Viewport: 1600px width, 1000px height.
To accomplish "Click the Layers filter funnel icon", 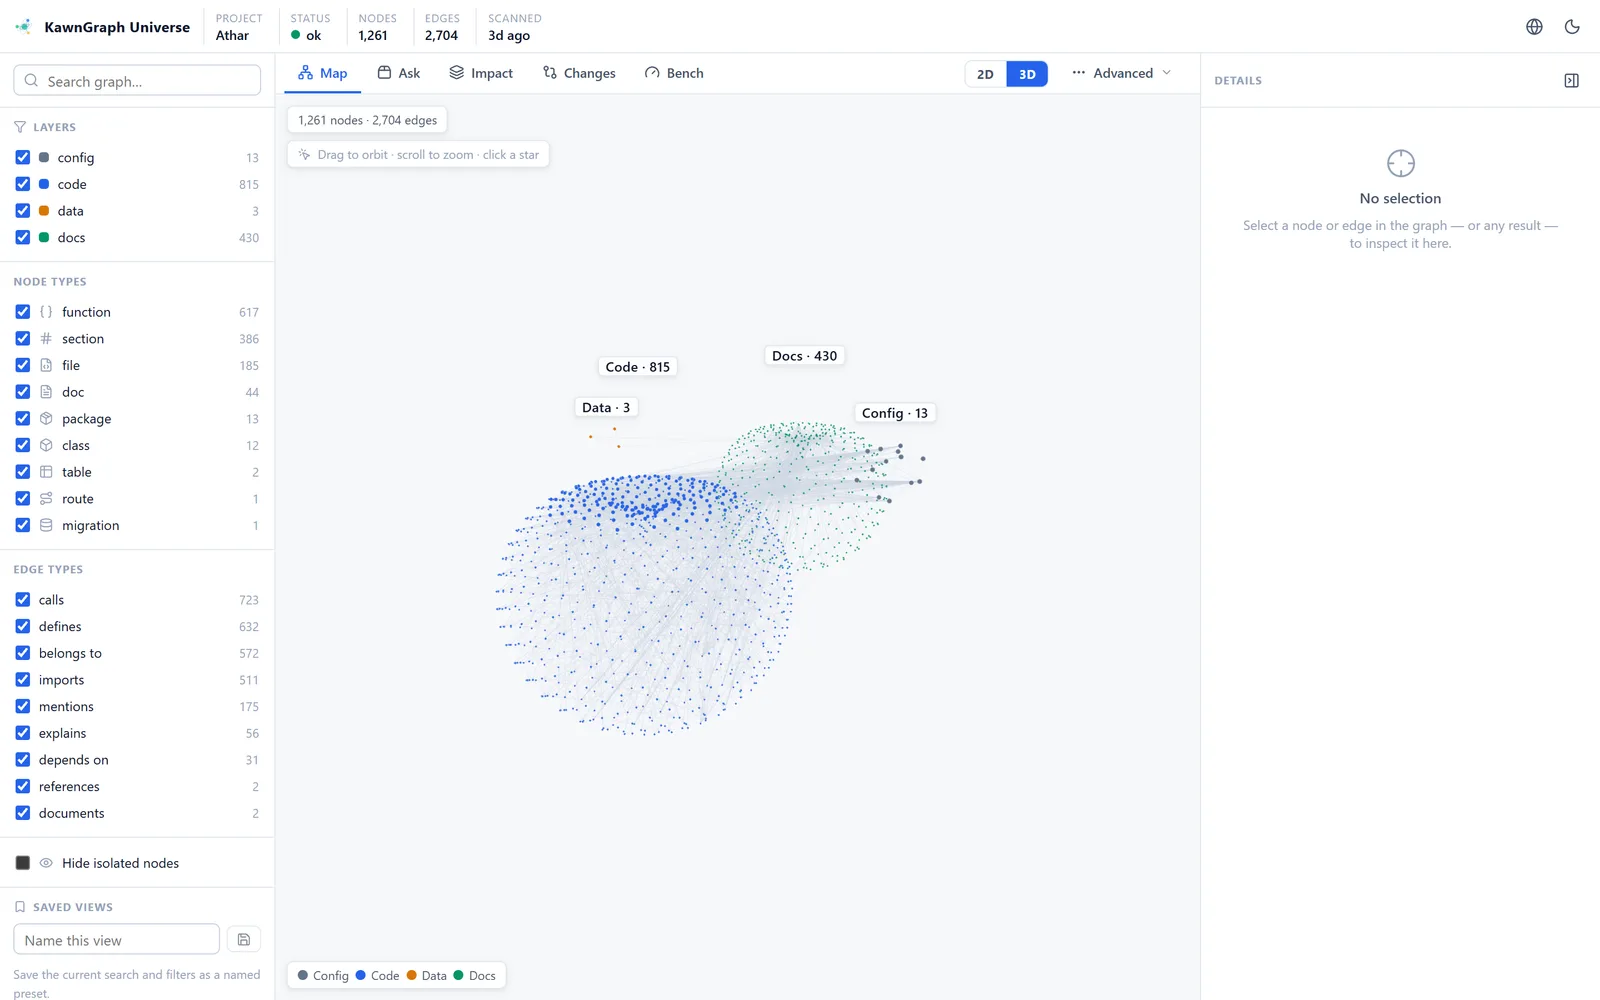I will point(20,127).
